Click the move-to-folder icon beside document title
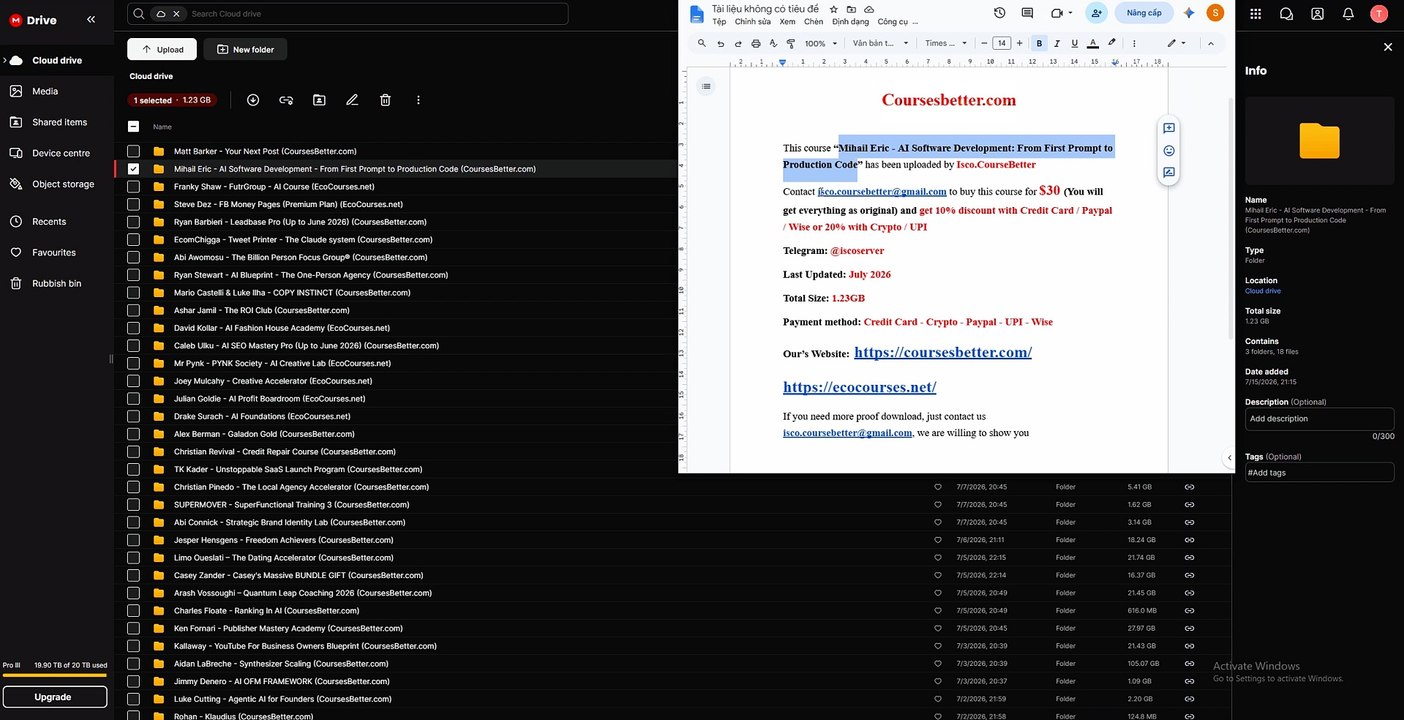The width and height of the screenshot is (1404, 720). pyautogui.click(x=851, y=9)
